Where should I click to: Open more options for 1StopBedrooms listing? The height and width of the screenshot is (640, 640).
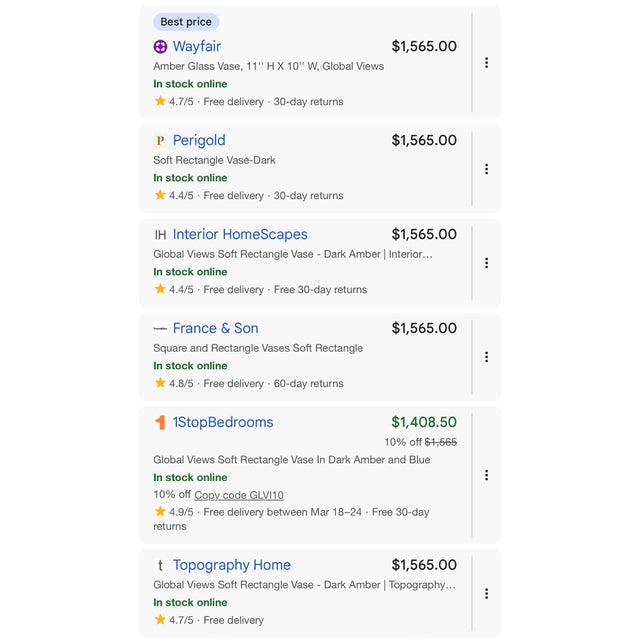click(x=486, y=475)
